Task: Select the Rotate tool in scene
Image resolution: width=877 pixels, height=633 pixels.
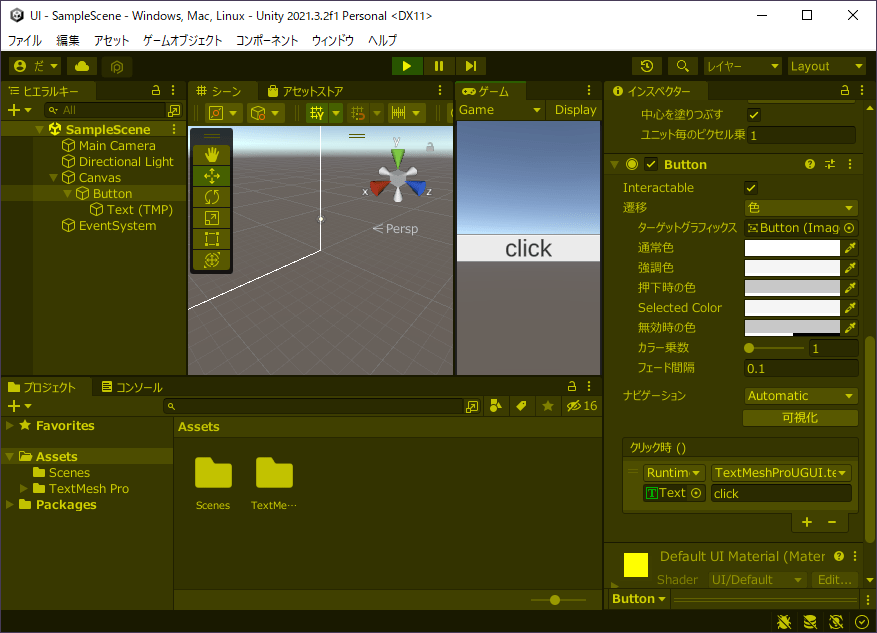Action: click(x=211, y=197)
